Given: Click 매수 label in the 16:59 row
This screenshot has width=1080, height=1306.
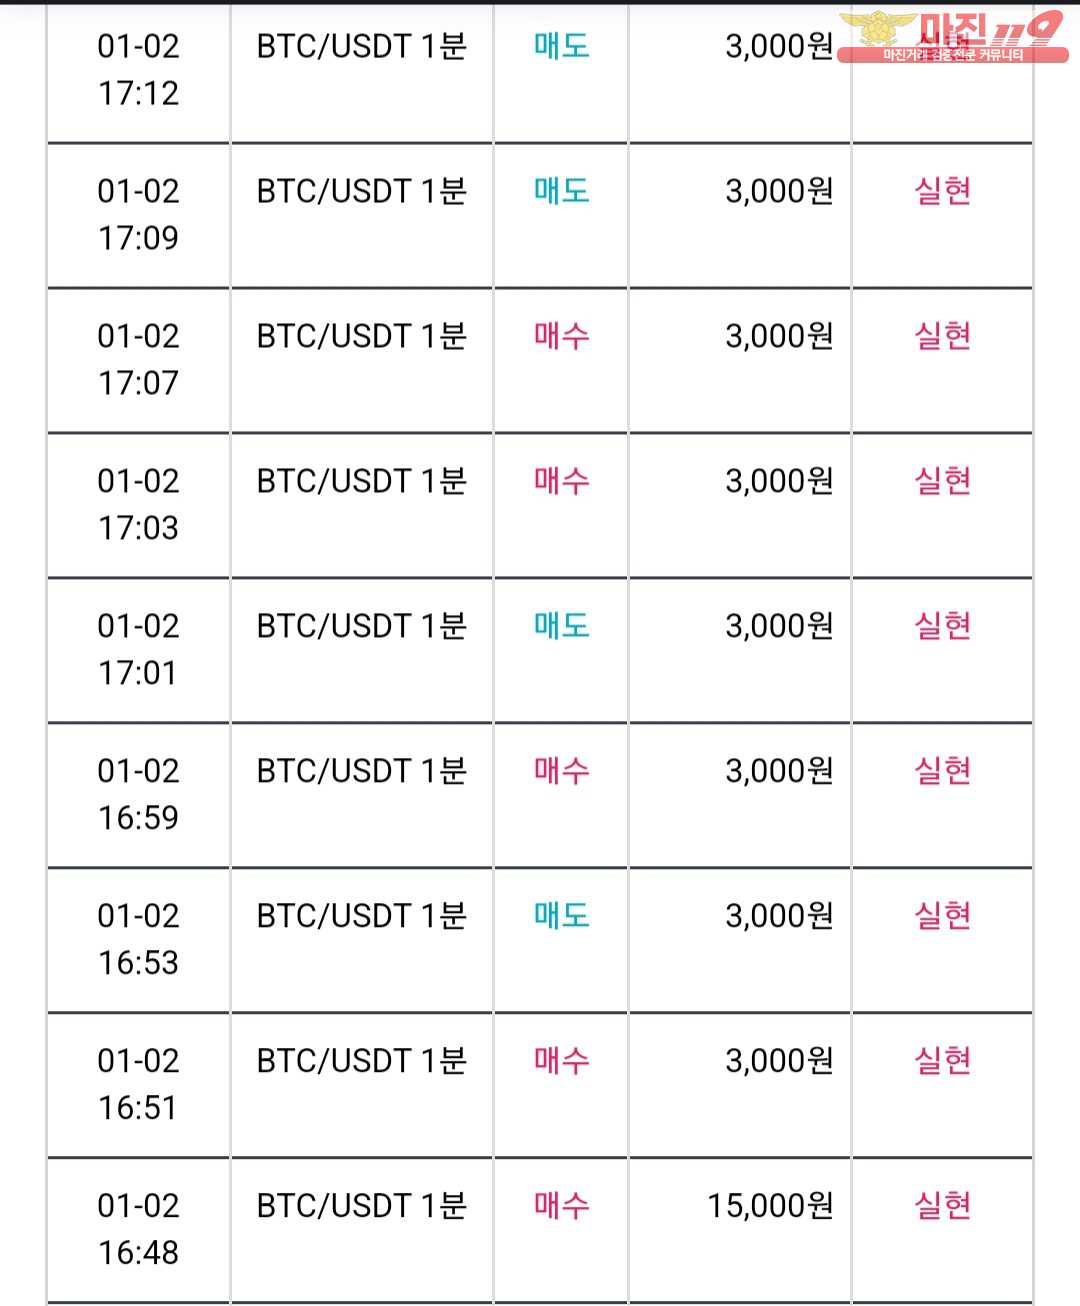Looking at the screenshot, I should 562,771.
